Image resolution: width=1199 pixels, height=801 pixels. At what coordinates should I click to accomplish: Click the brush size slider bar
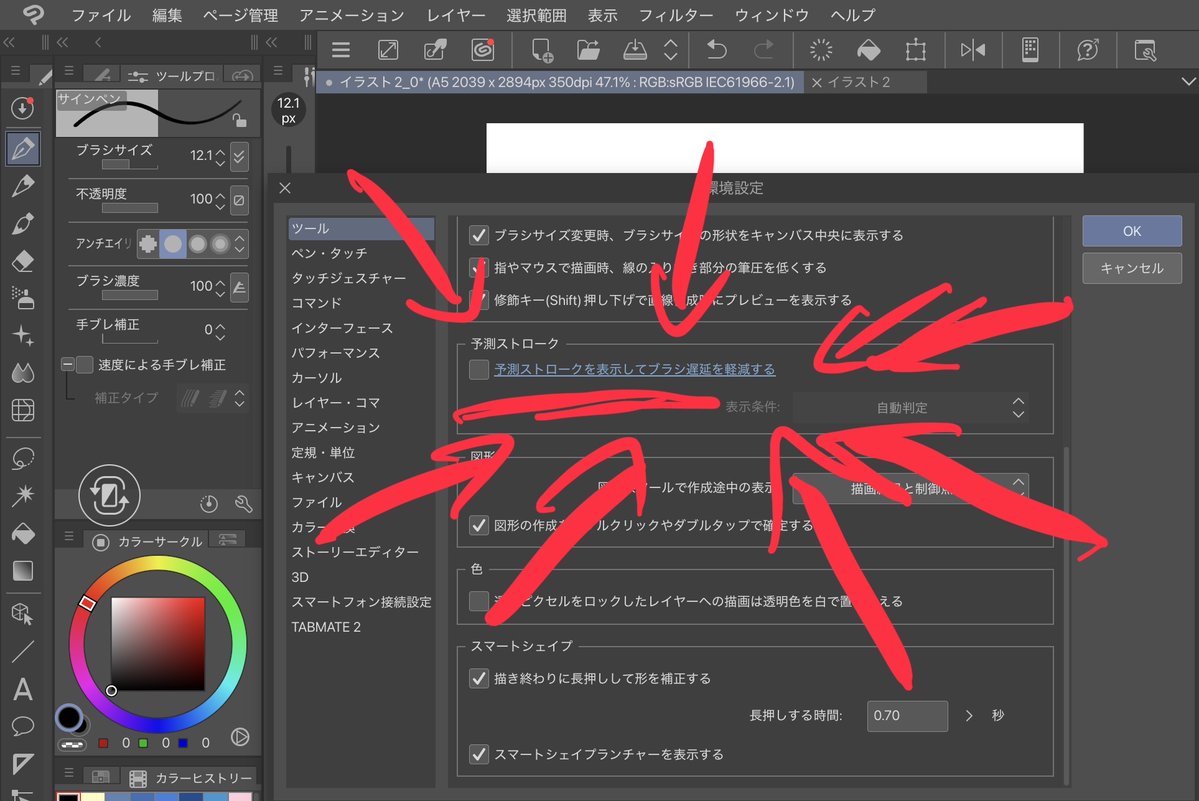click(x=128, y=164)
